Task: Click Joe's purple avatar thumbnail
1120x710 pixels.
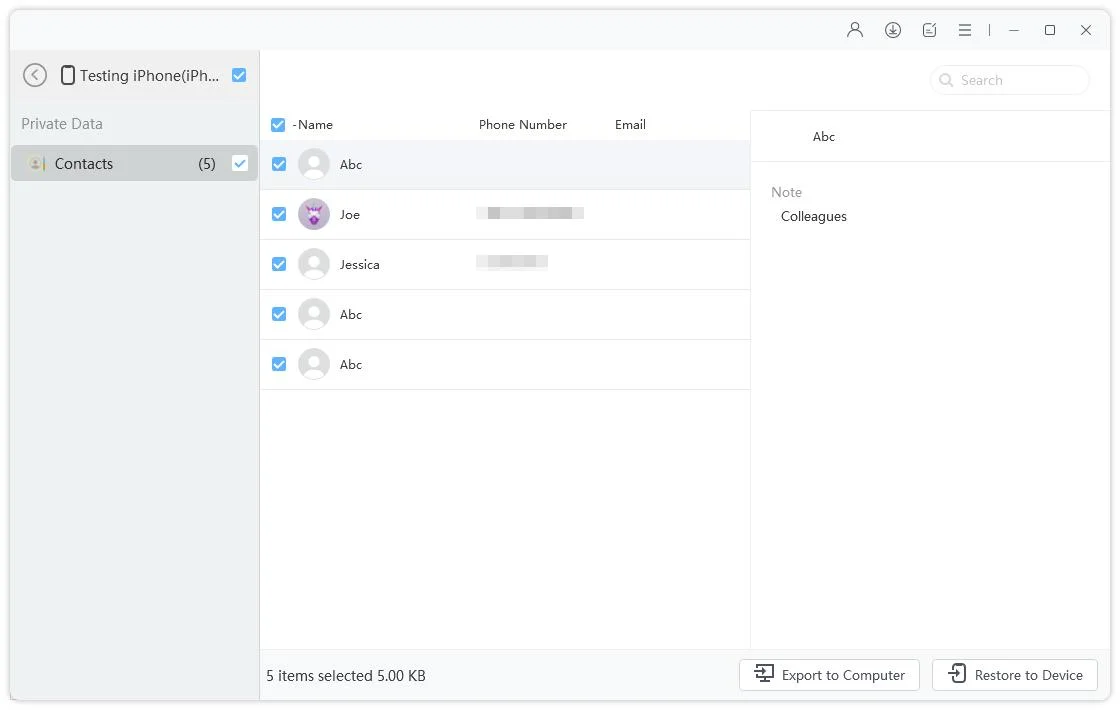Action: 314,214
